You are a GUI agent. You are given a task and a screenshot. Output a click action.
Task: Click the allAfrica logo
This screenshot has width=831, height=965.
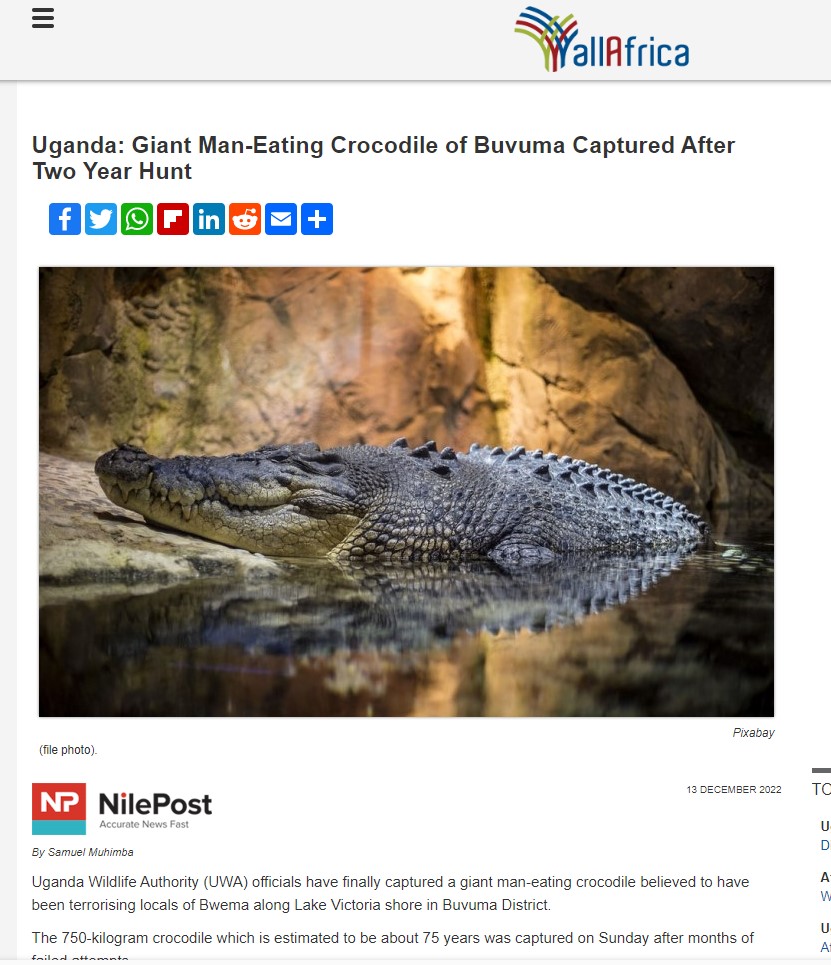601,39
